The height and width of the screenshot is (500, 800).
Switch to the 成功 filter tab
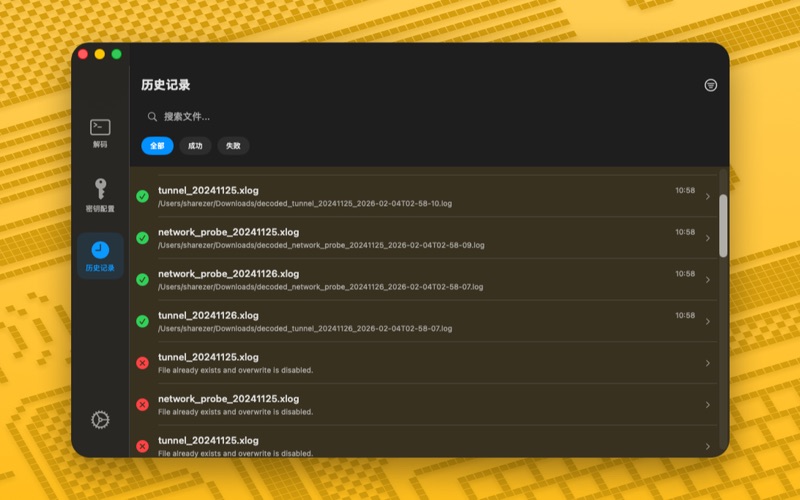(195, 146)
